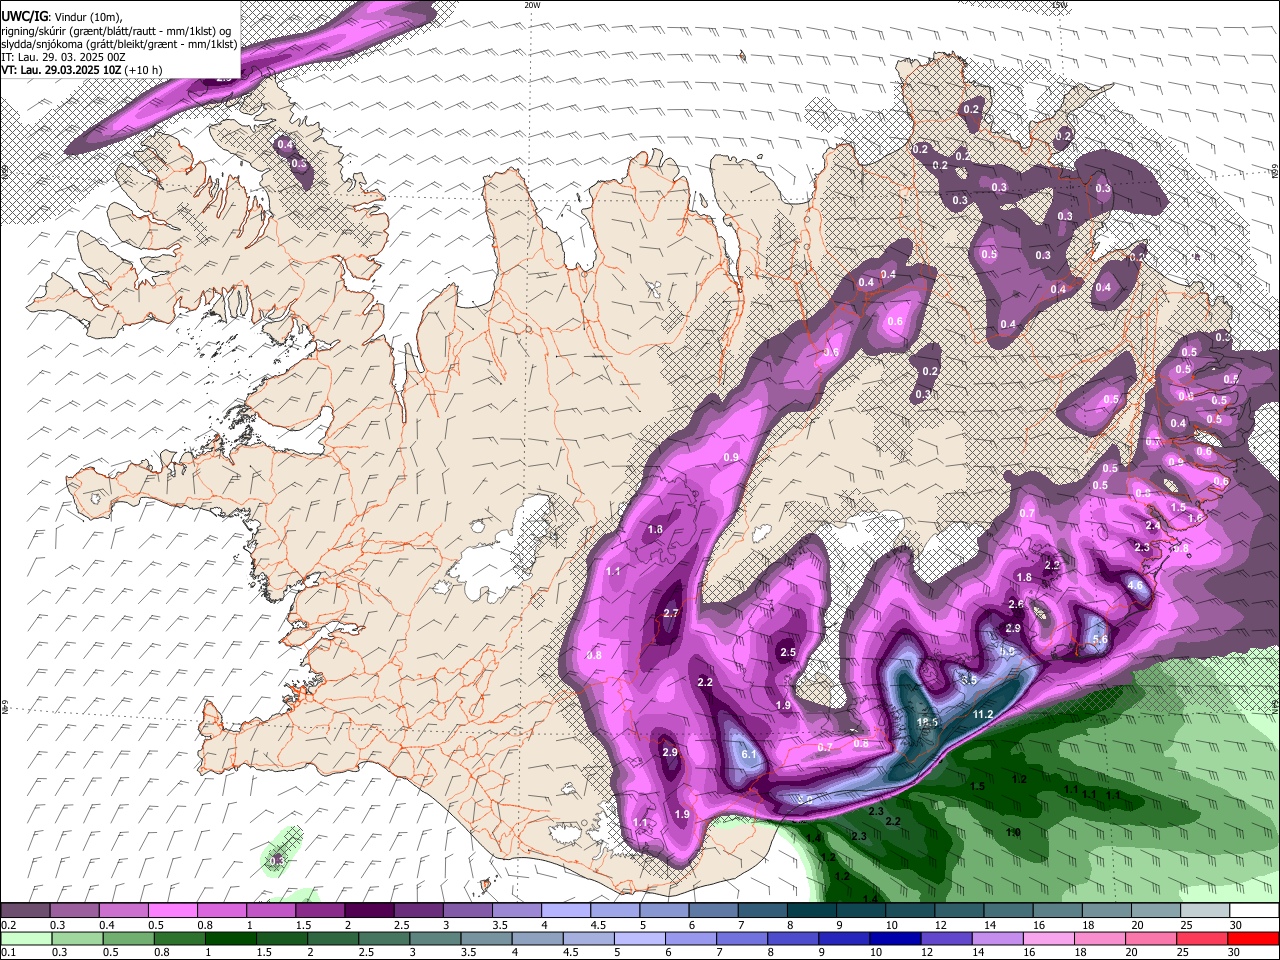Pick the rain scale 20 rose pink swatch
Viewport: 1280px width, 960px height.
click(1151, 938)
